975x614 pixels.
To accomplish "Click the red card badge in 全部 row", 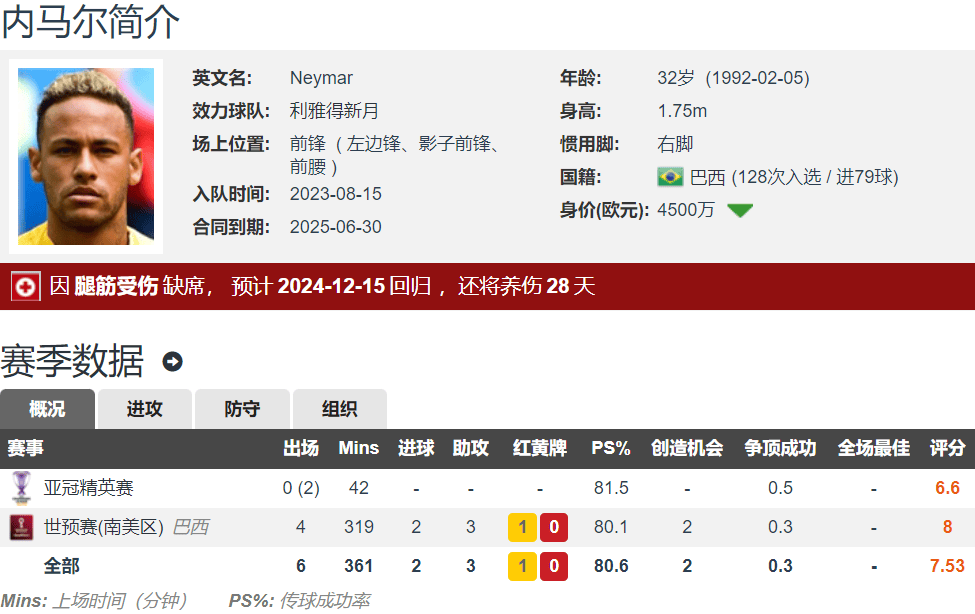I will coord(553,566).
